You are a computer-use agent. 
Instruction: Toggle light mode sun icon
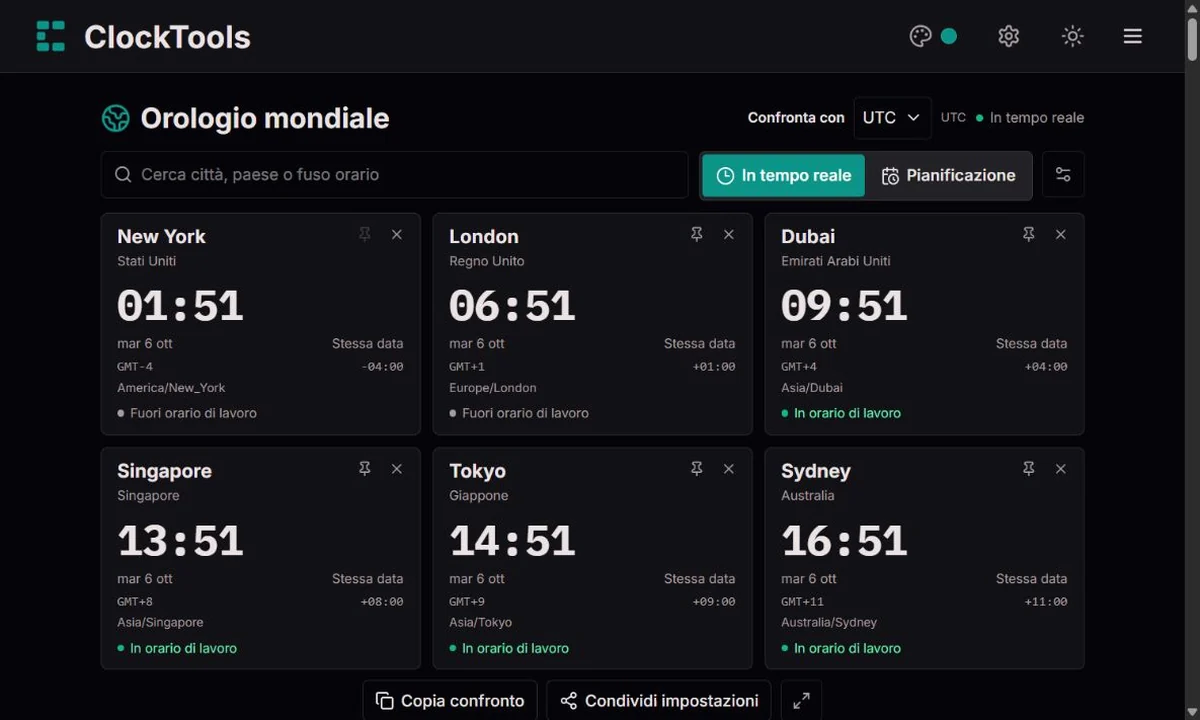coord(1072,36)
